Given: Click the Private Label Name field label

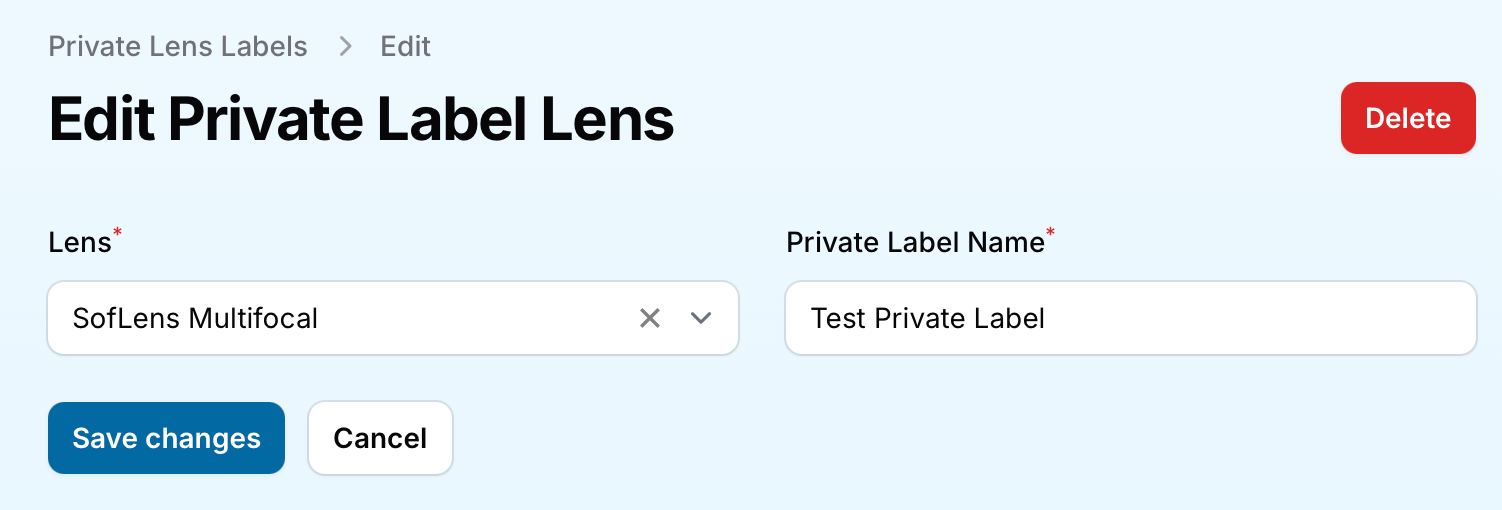Looking at the screenshot, I should point(914,242).
